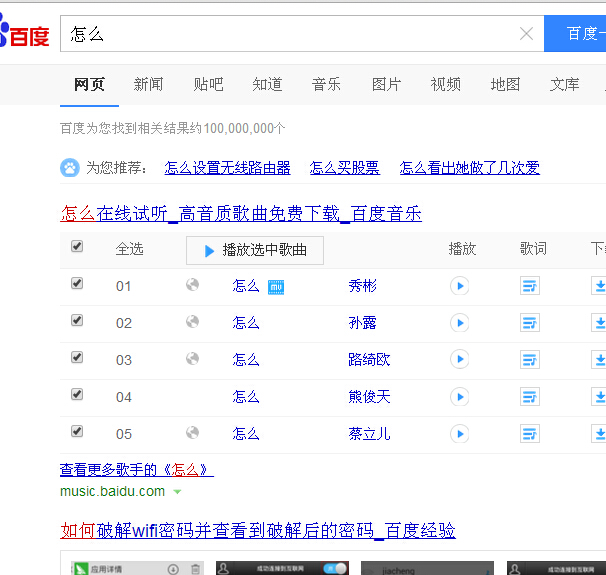The width and height of the screenshot is (606, 575).
Task: Click artist link 路绮欧
Action: (369, 360)
